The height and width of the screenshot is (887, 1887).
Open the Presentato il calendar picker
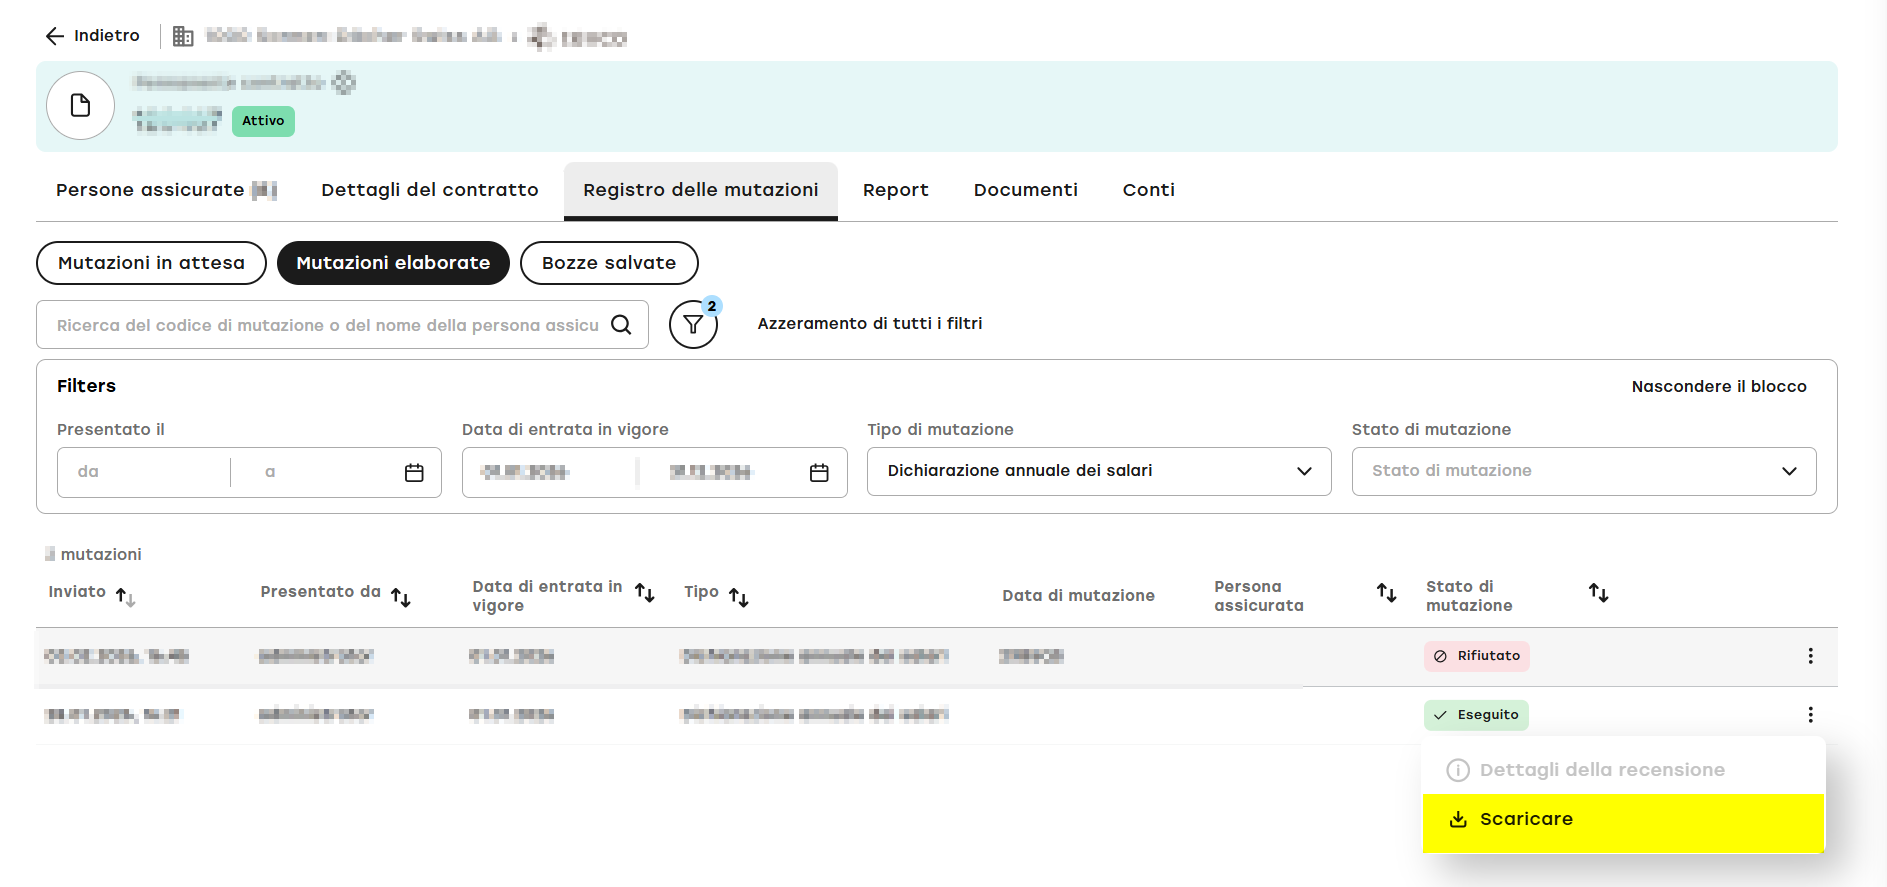[x=414, y=472]
